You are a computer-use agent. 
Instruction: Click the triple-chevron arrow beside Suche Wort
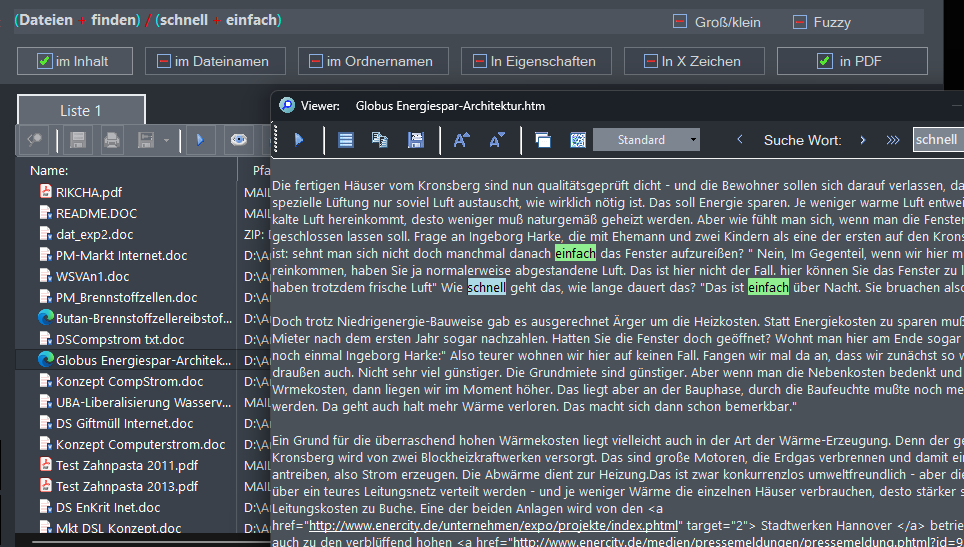[893, 140]
